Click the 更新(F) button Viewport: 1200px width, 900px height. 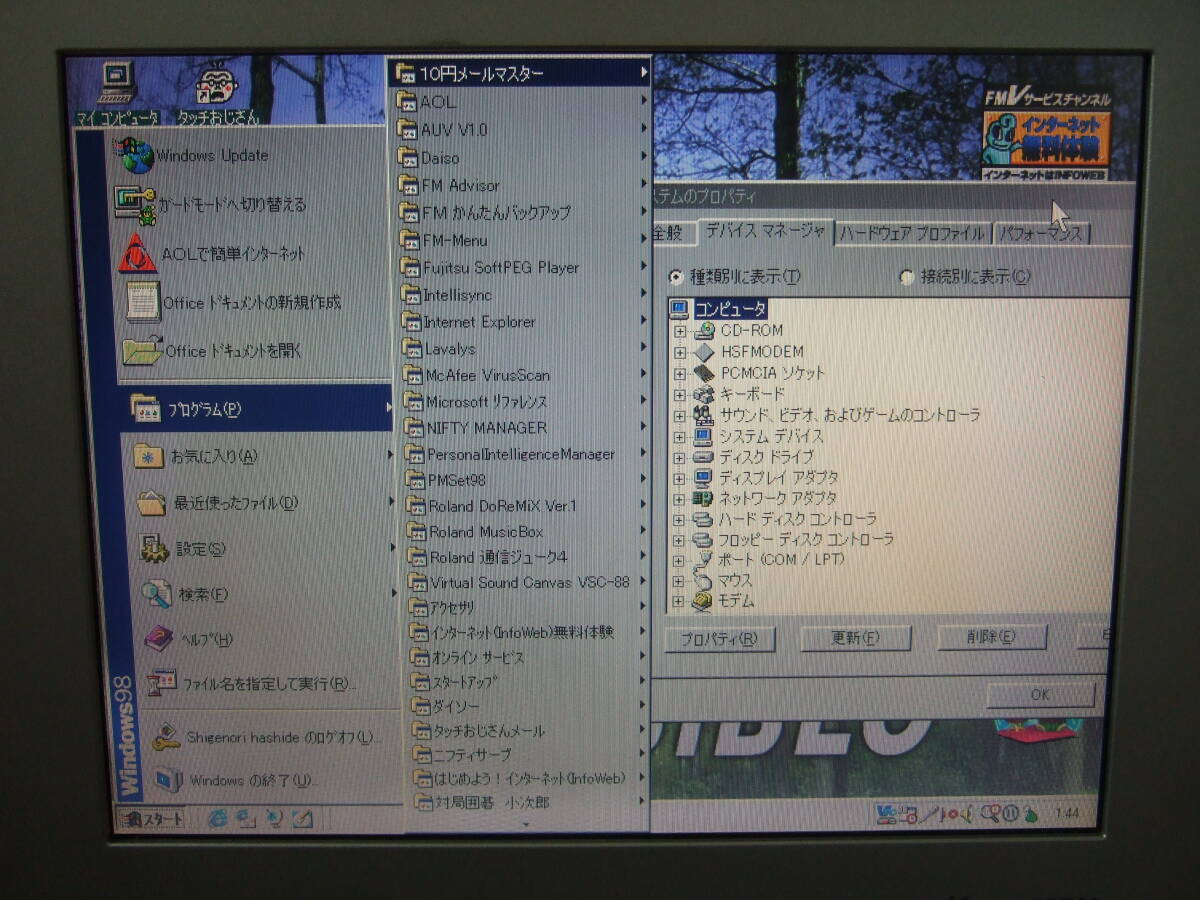point(856,638)
